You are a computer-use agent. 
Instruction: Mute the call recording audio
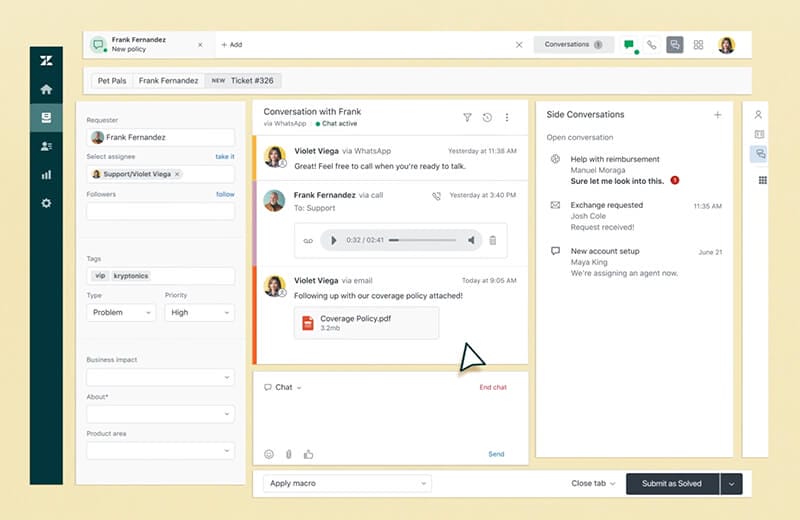pyautogui.click(x=471, y=240)
